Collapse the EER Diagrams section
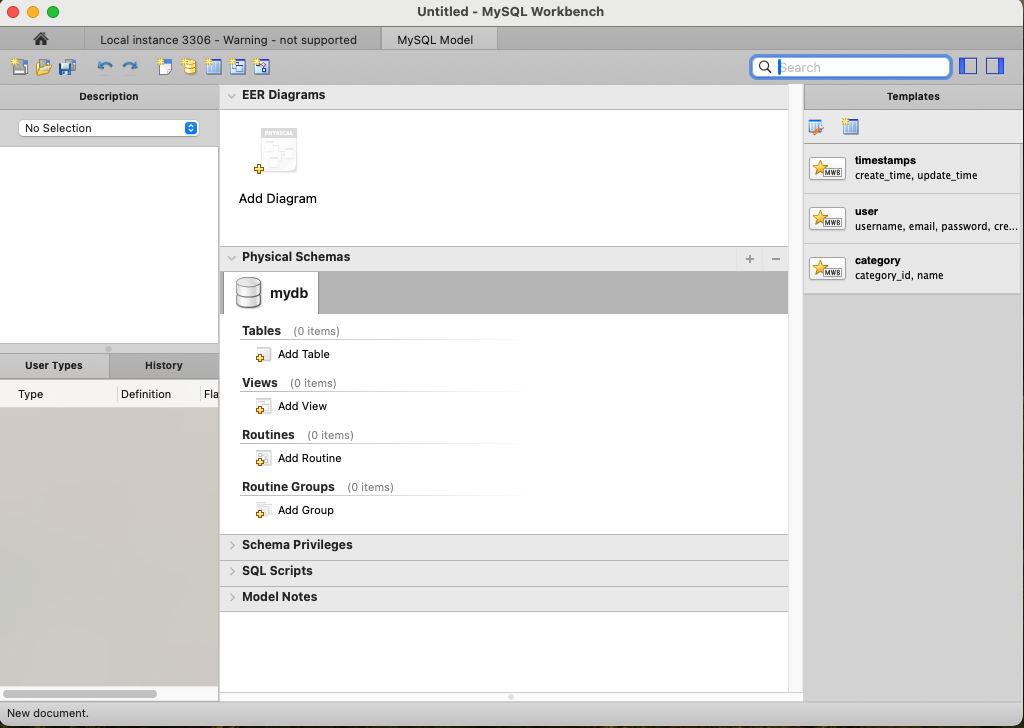 (x=231, y=95)
